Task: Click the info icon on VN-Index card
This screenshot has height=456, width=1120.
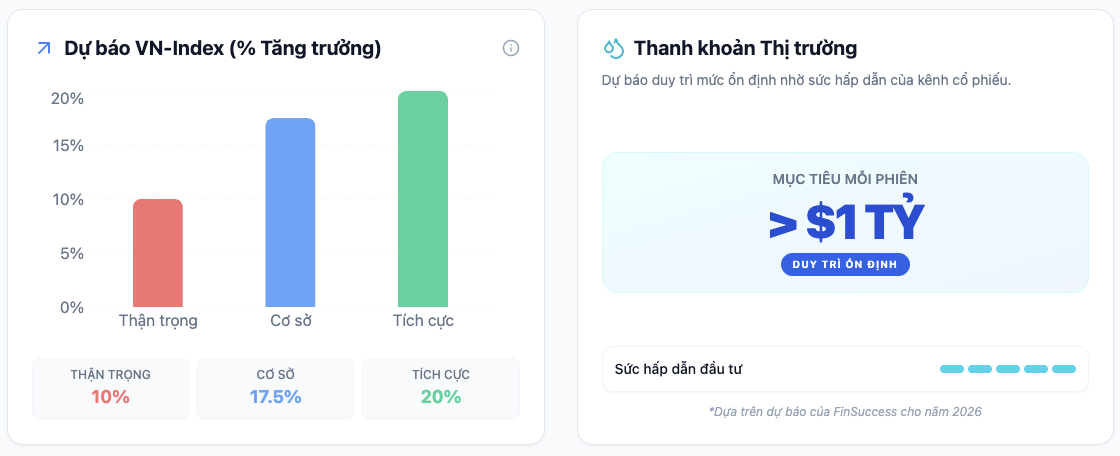Action: tap(511, 48)
